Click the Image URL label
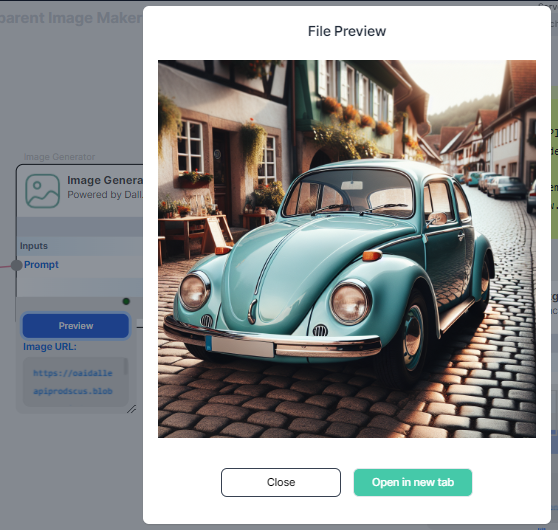Screen dimensions: 558x530 50,346
